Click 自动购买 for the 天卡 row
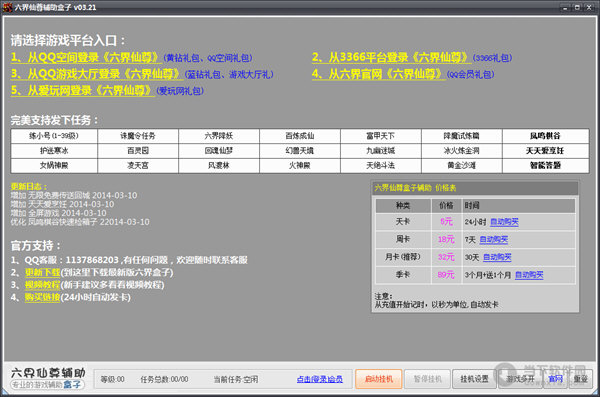The width and height of the screenshot is (600, 397). 504,222
